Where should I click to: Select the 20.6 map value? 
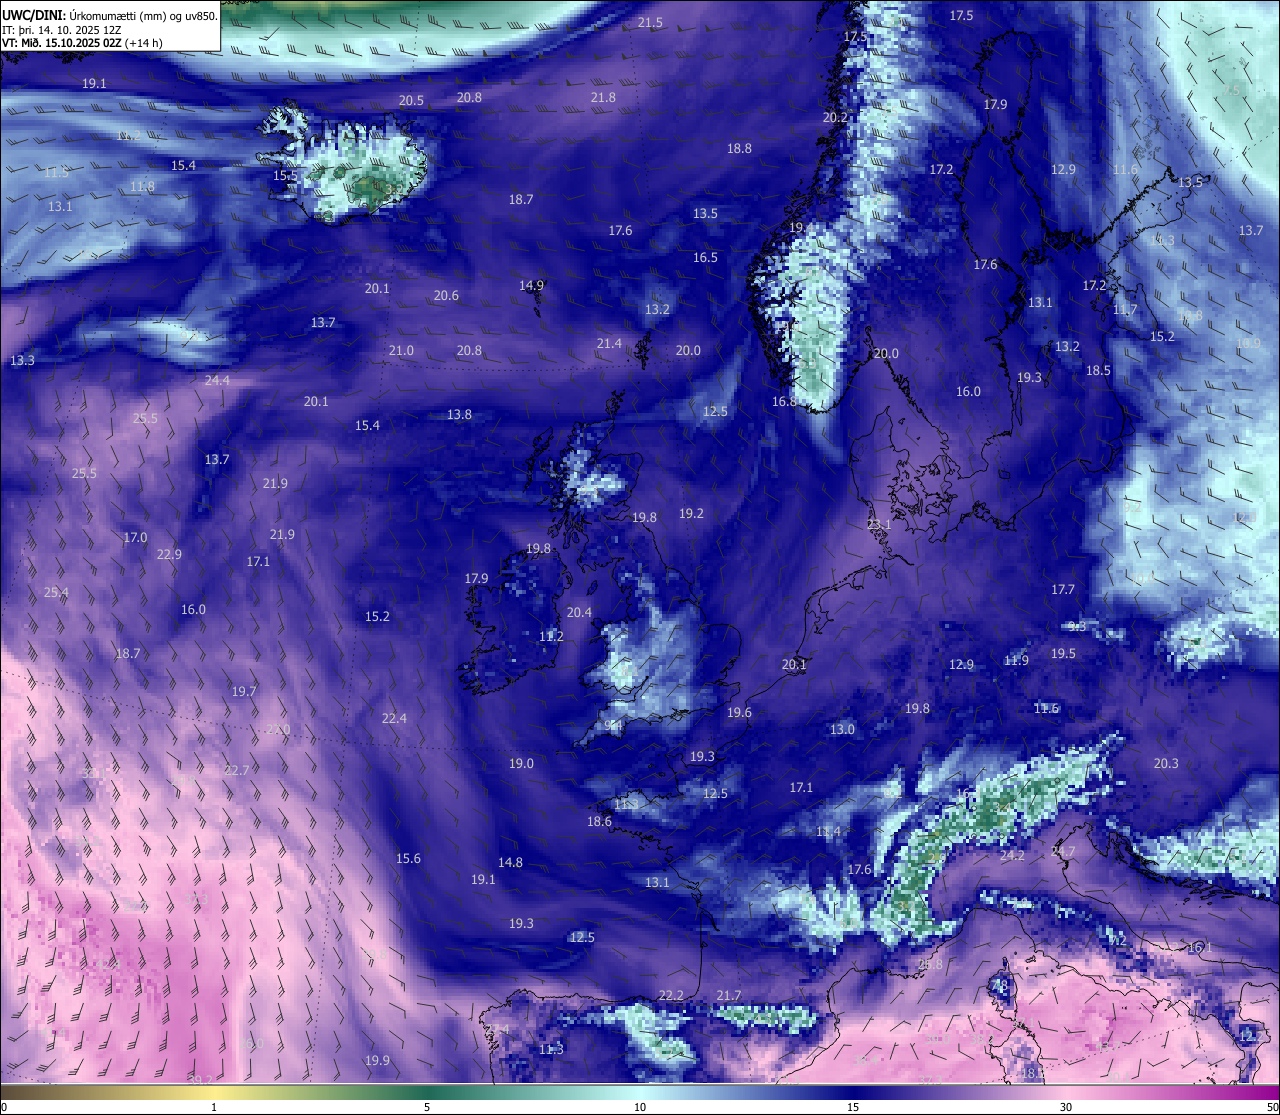(446, 295)
